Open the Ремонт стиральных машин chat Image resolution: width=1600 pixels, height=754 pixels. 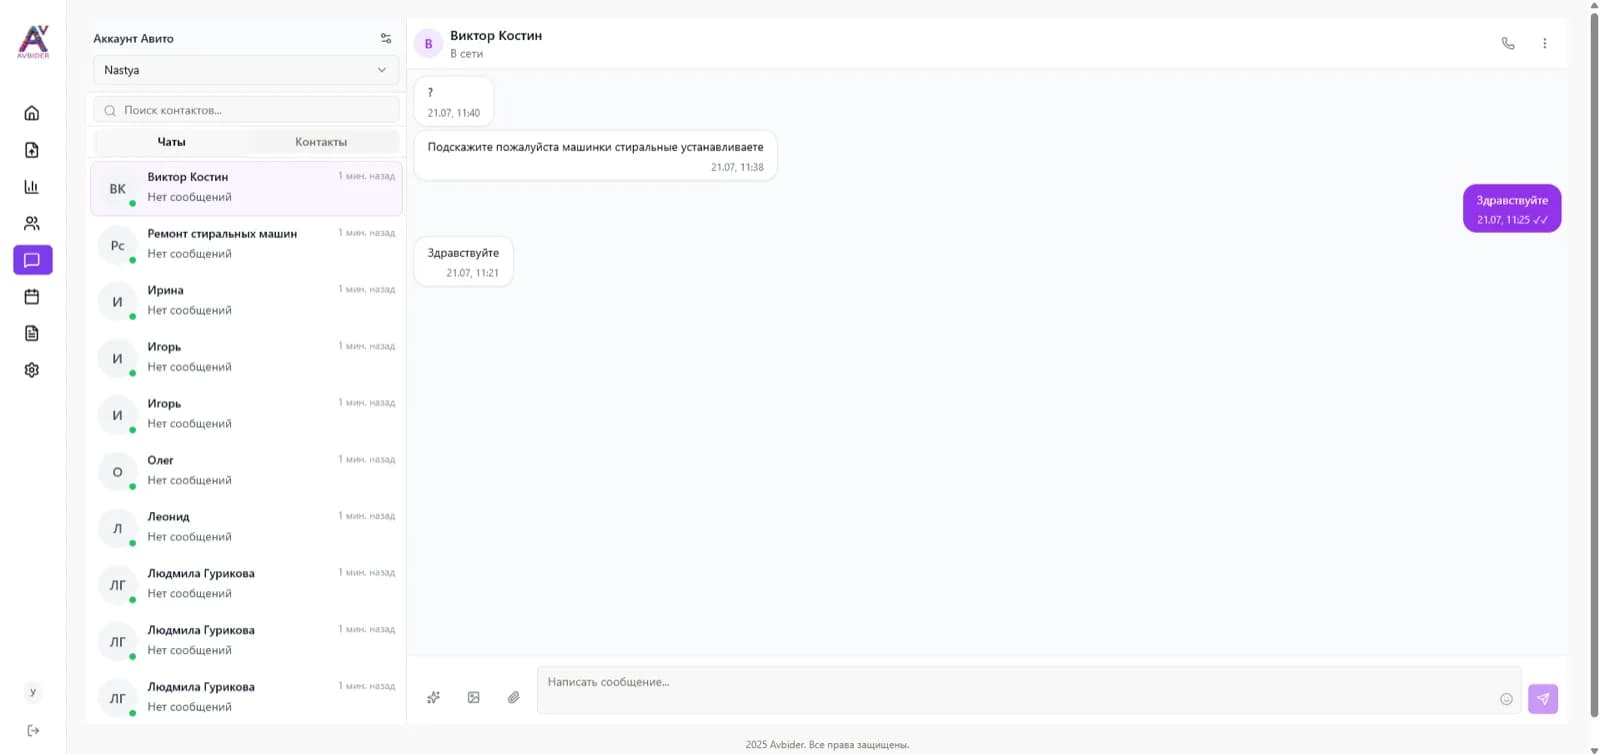(246, 244)
